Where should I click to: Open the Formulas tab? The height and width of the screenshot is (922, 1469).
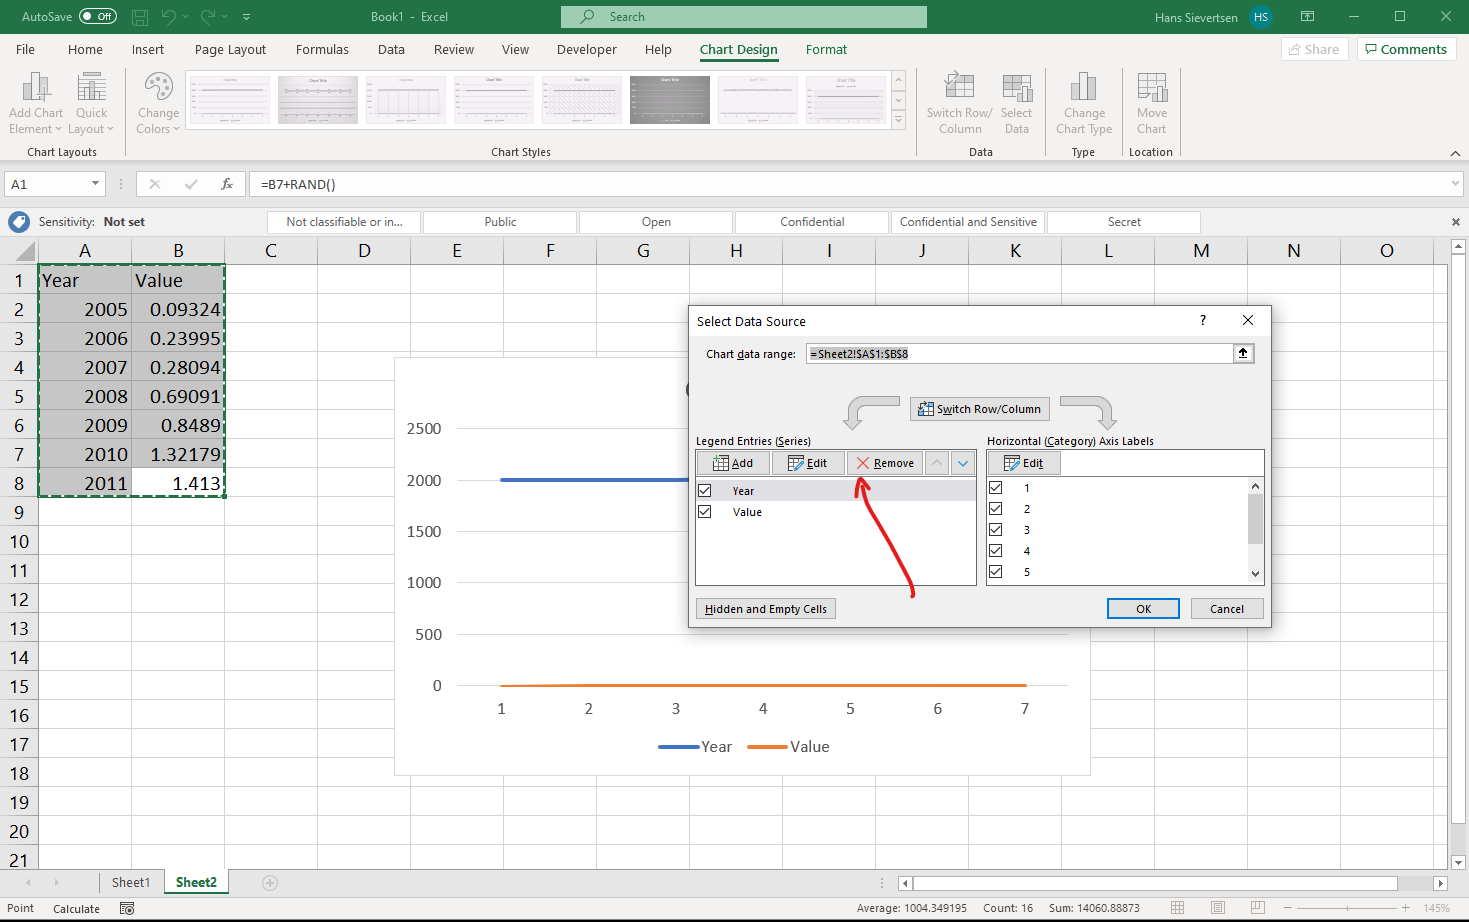[x=322, y=50]
